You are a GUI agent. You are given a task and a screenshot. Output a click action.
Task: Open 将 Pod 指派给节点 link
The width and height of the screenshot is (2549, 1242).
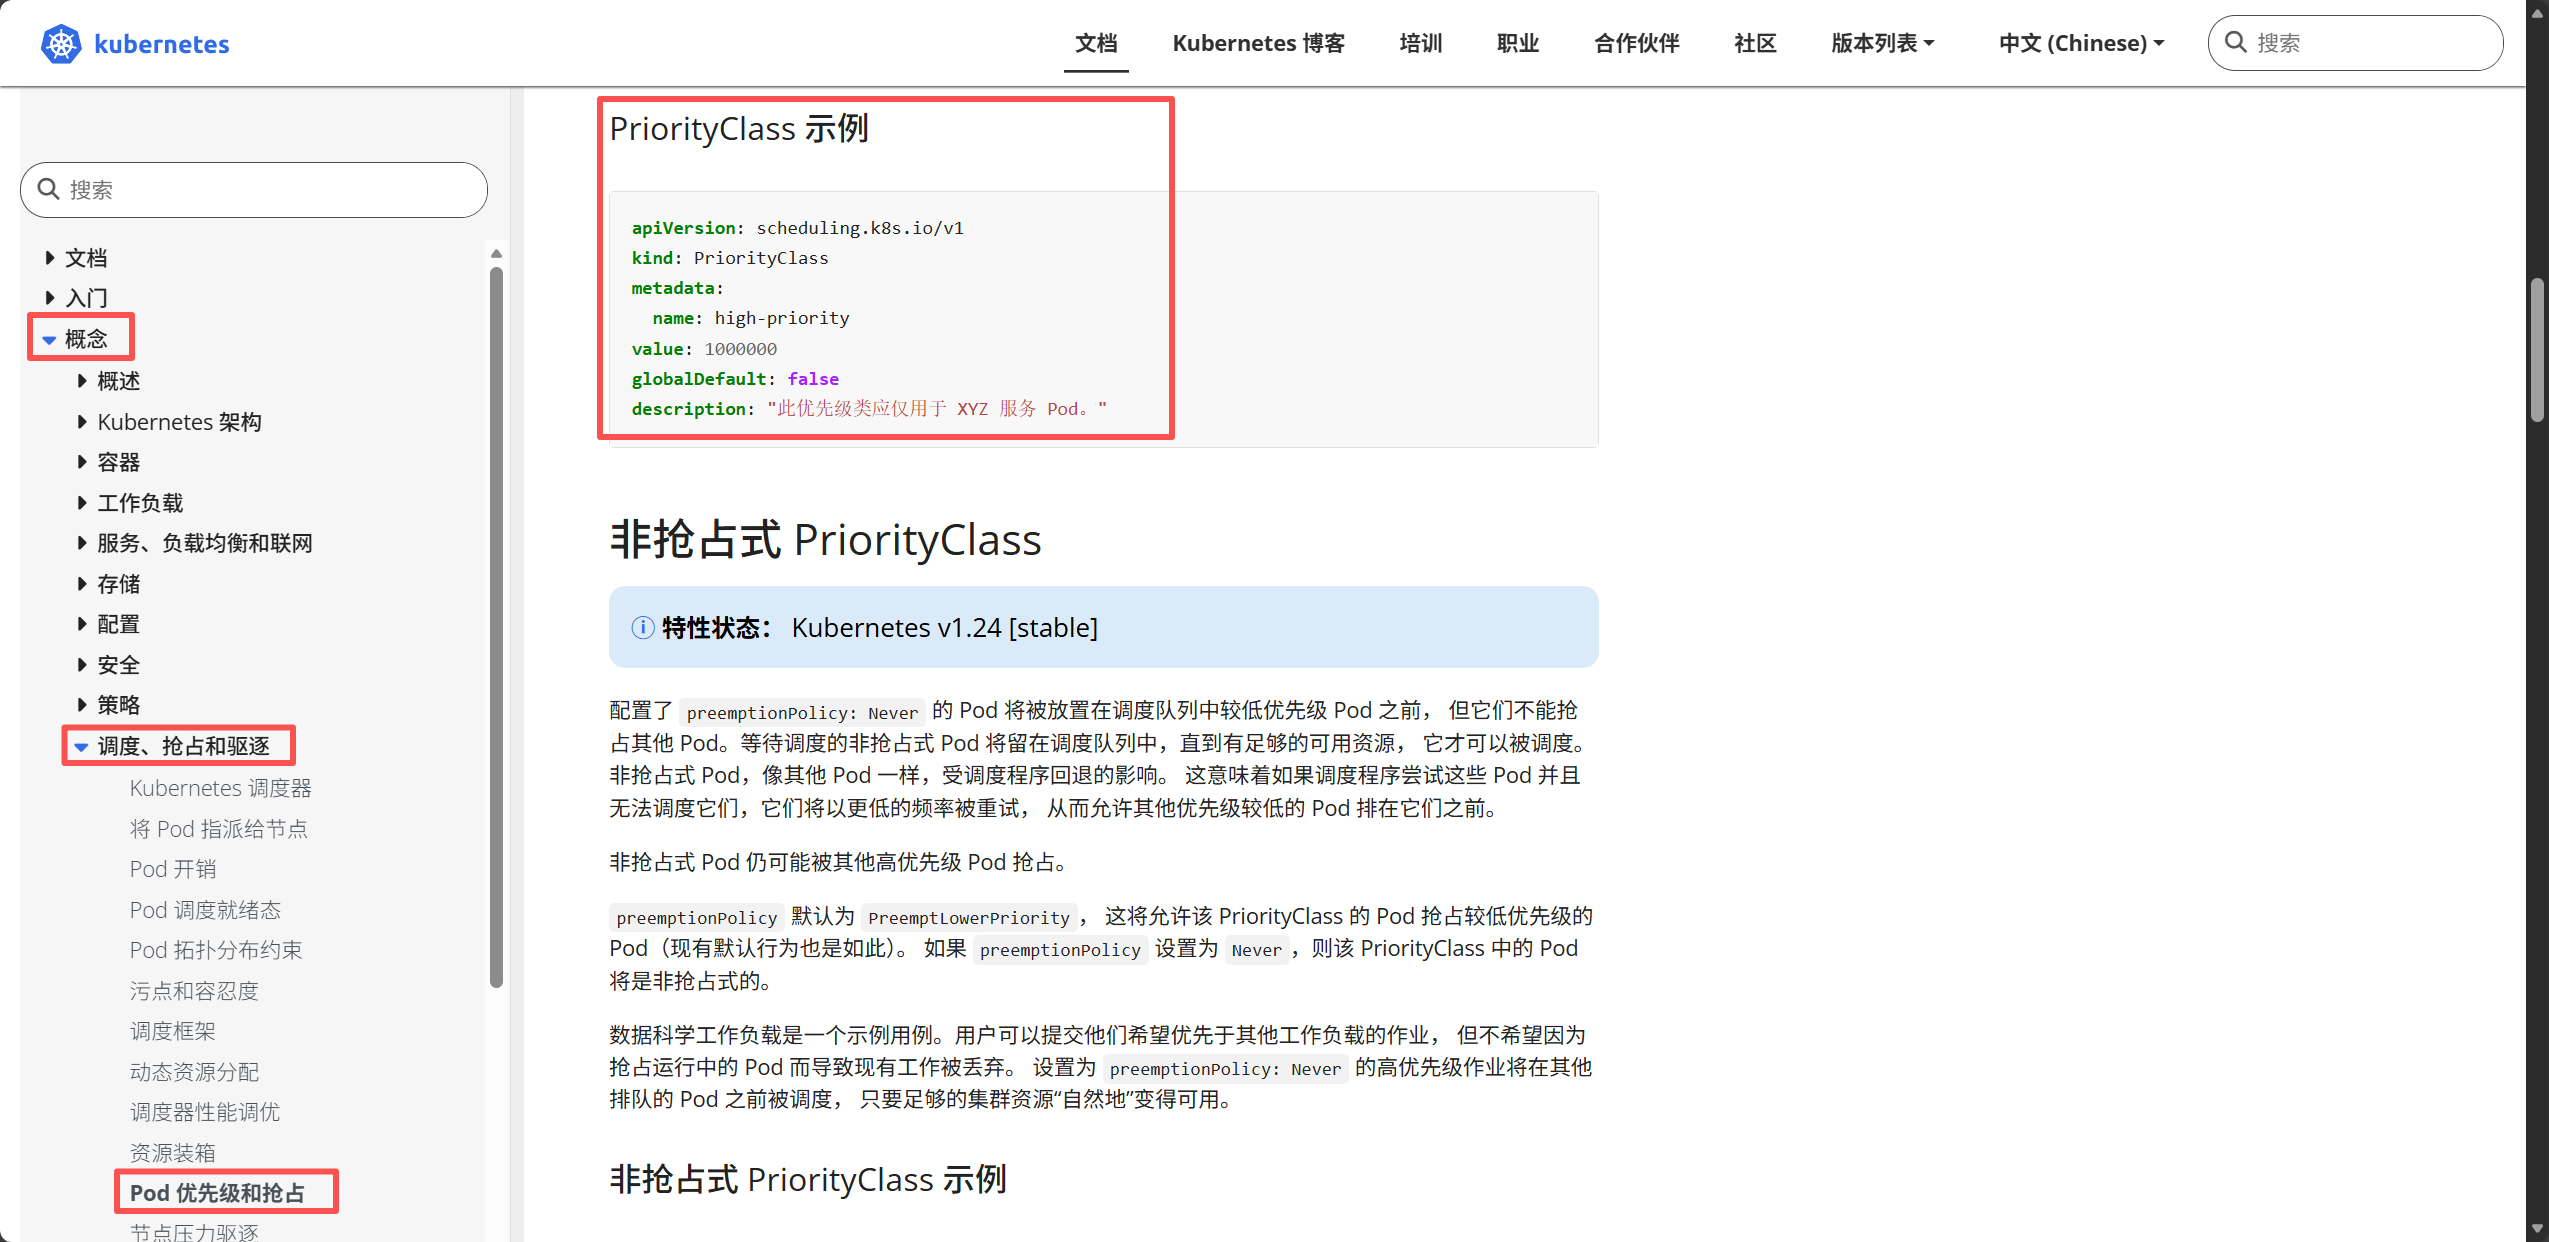[x=219, y=829]
